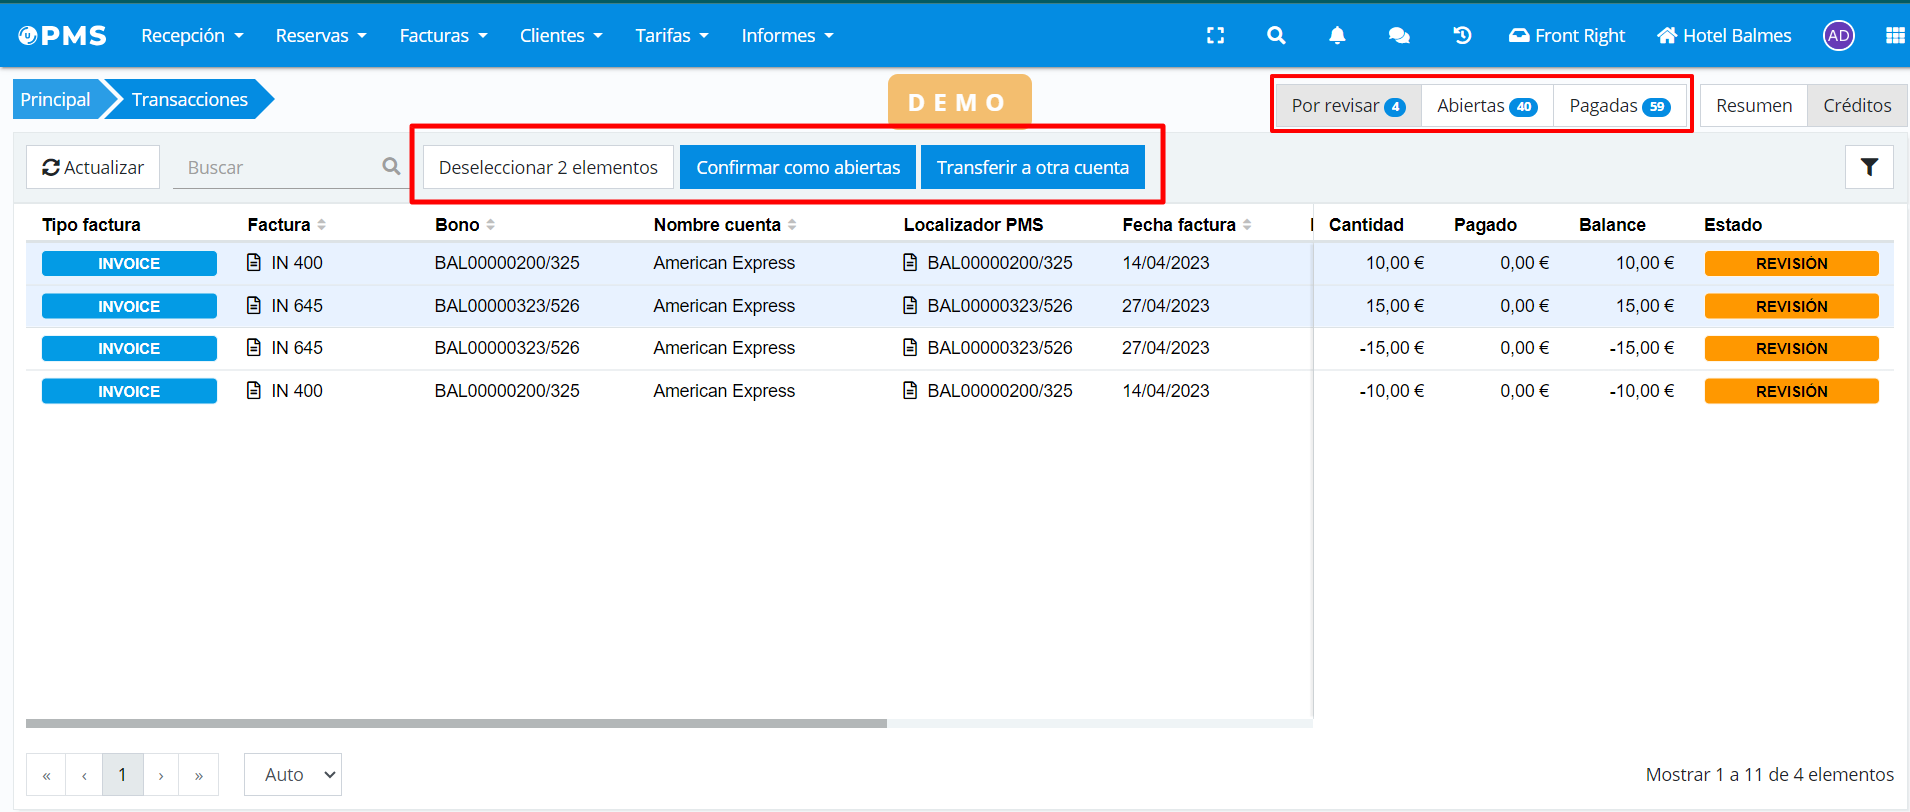This screenshot has width=1910, height=812.
Task: Expand the Recepción menu
Action: (x=192, y=36)
